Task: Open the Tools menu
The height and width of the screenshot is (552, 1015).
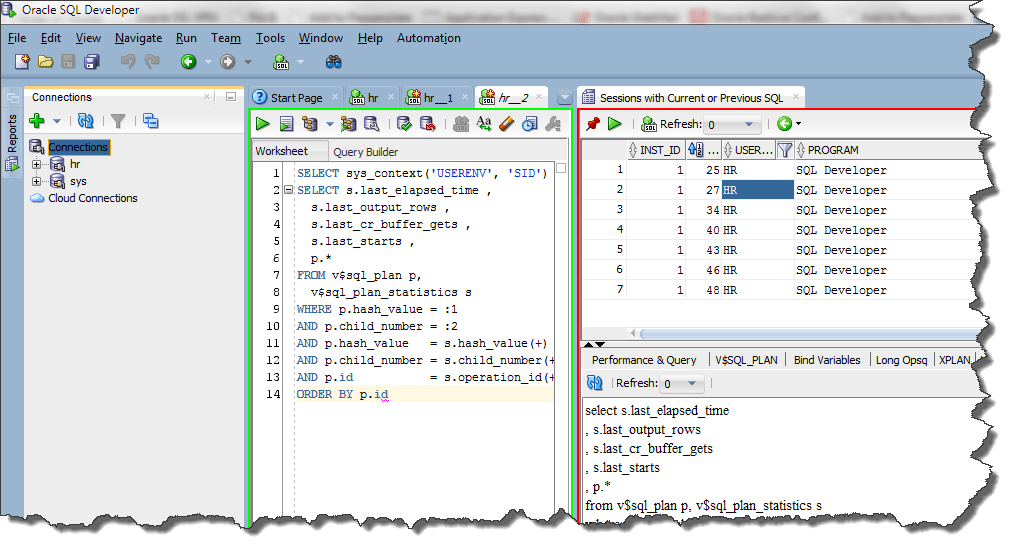Action: pyautogui.click(x=270, y=38)
